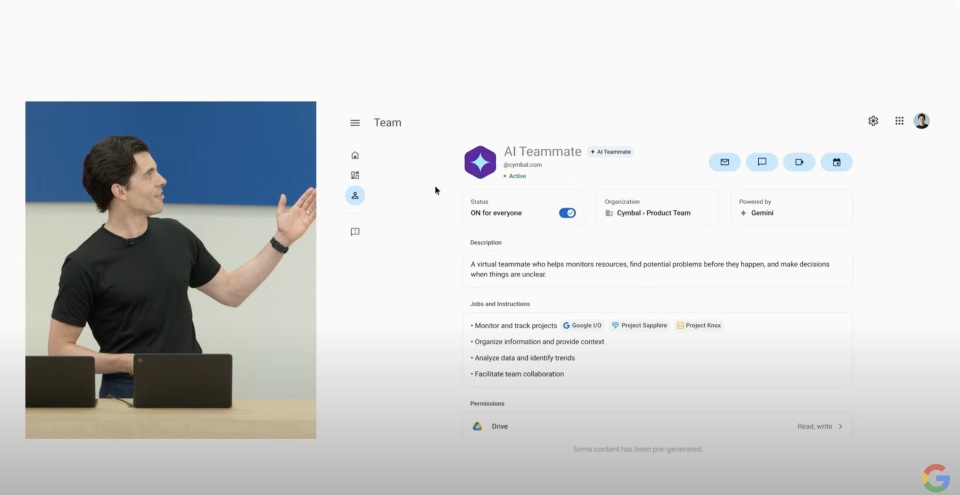Click the Gemini text under Powered by
This screenshot has height=495, width=960.
pyautogui.click(x=762, y=213)
